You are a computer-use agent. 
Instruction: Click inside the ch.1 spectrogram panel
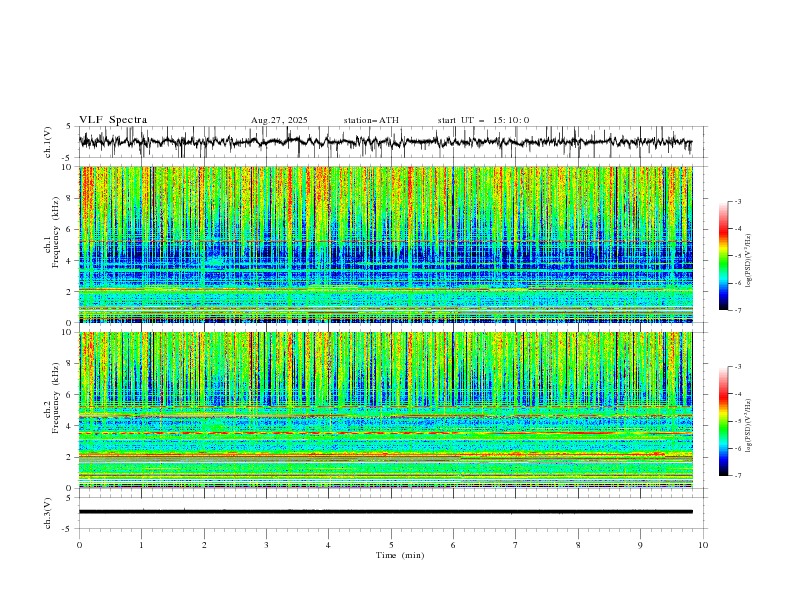(385, 244)
